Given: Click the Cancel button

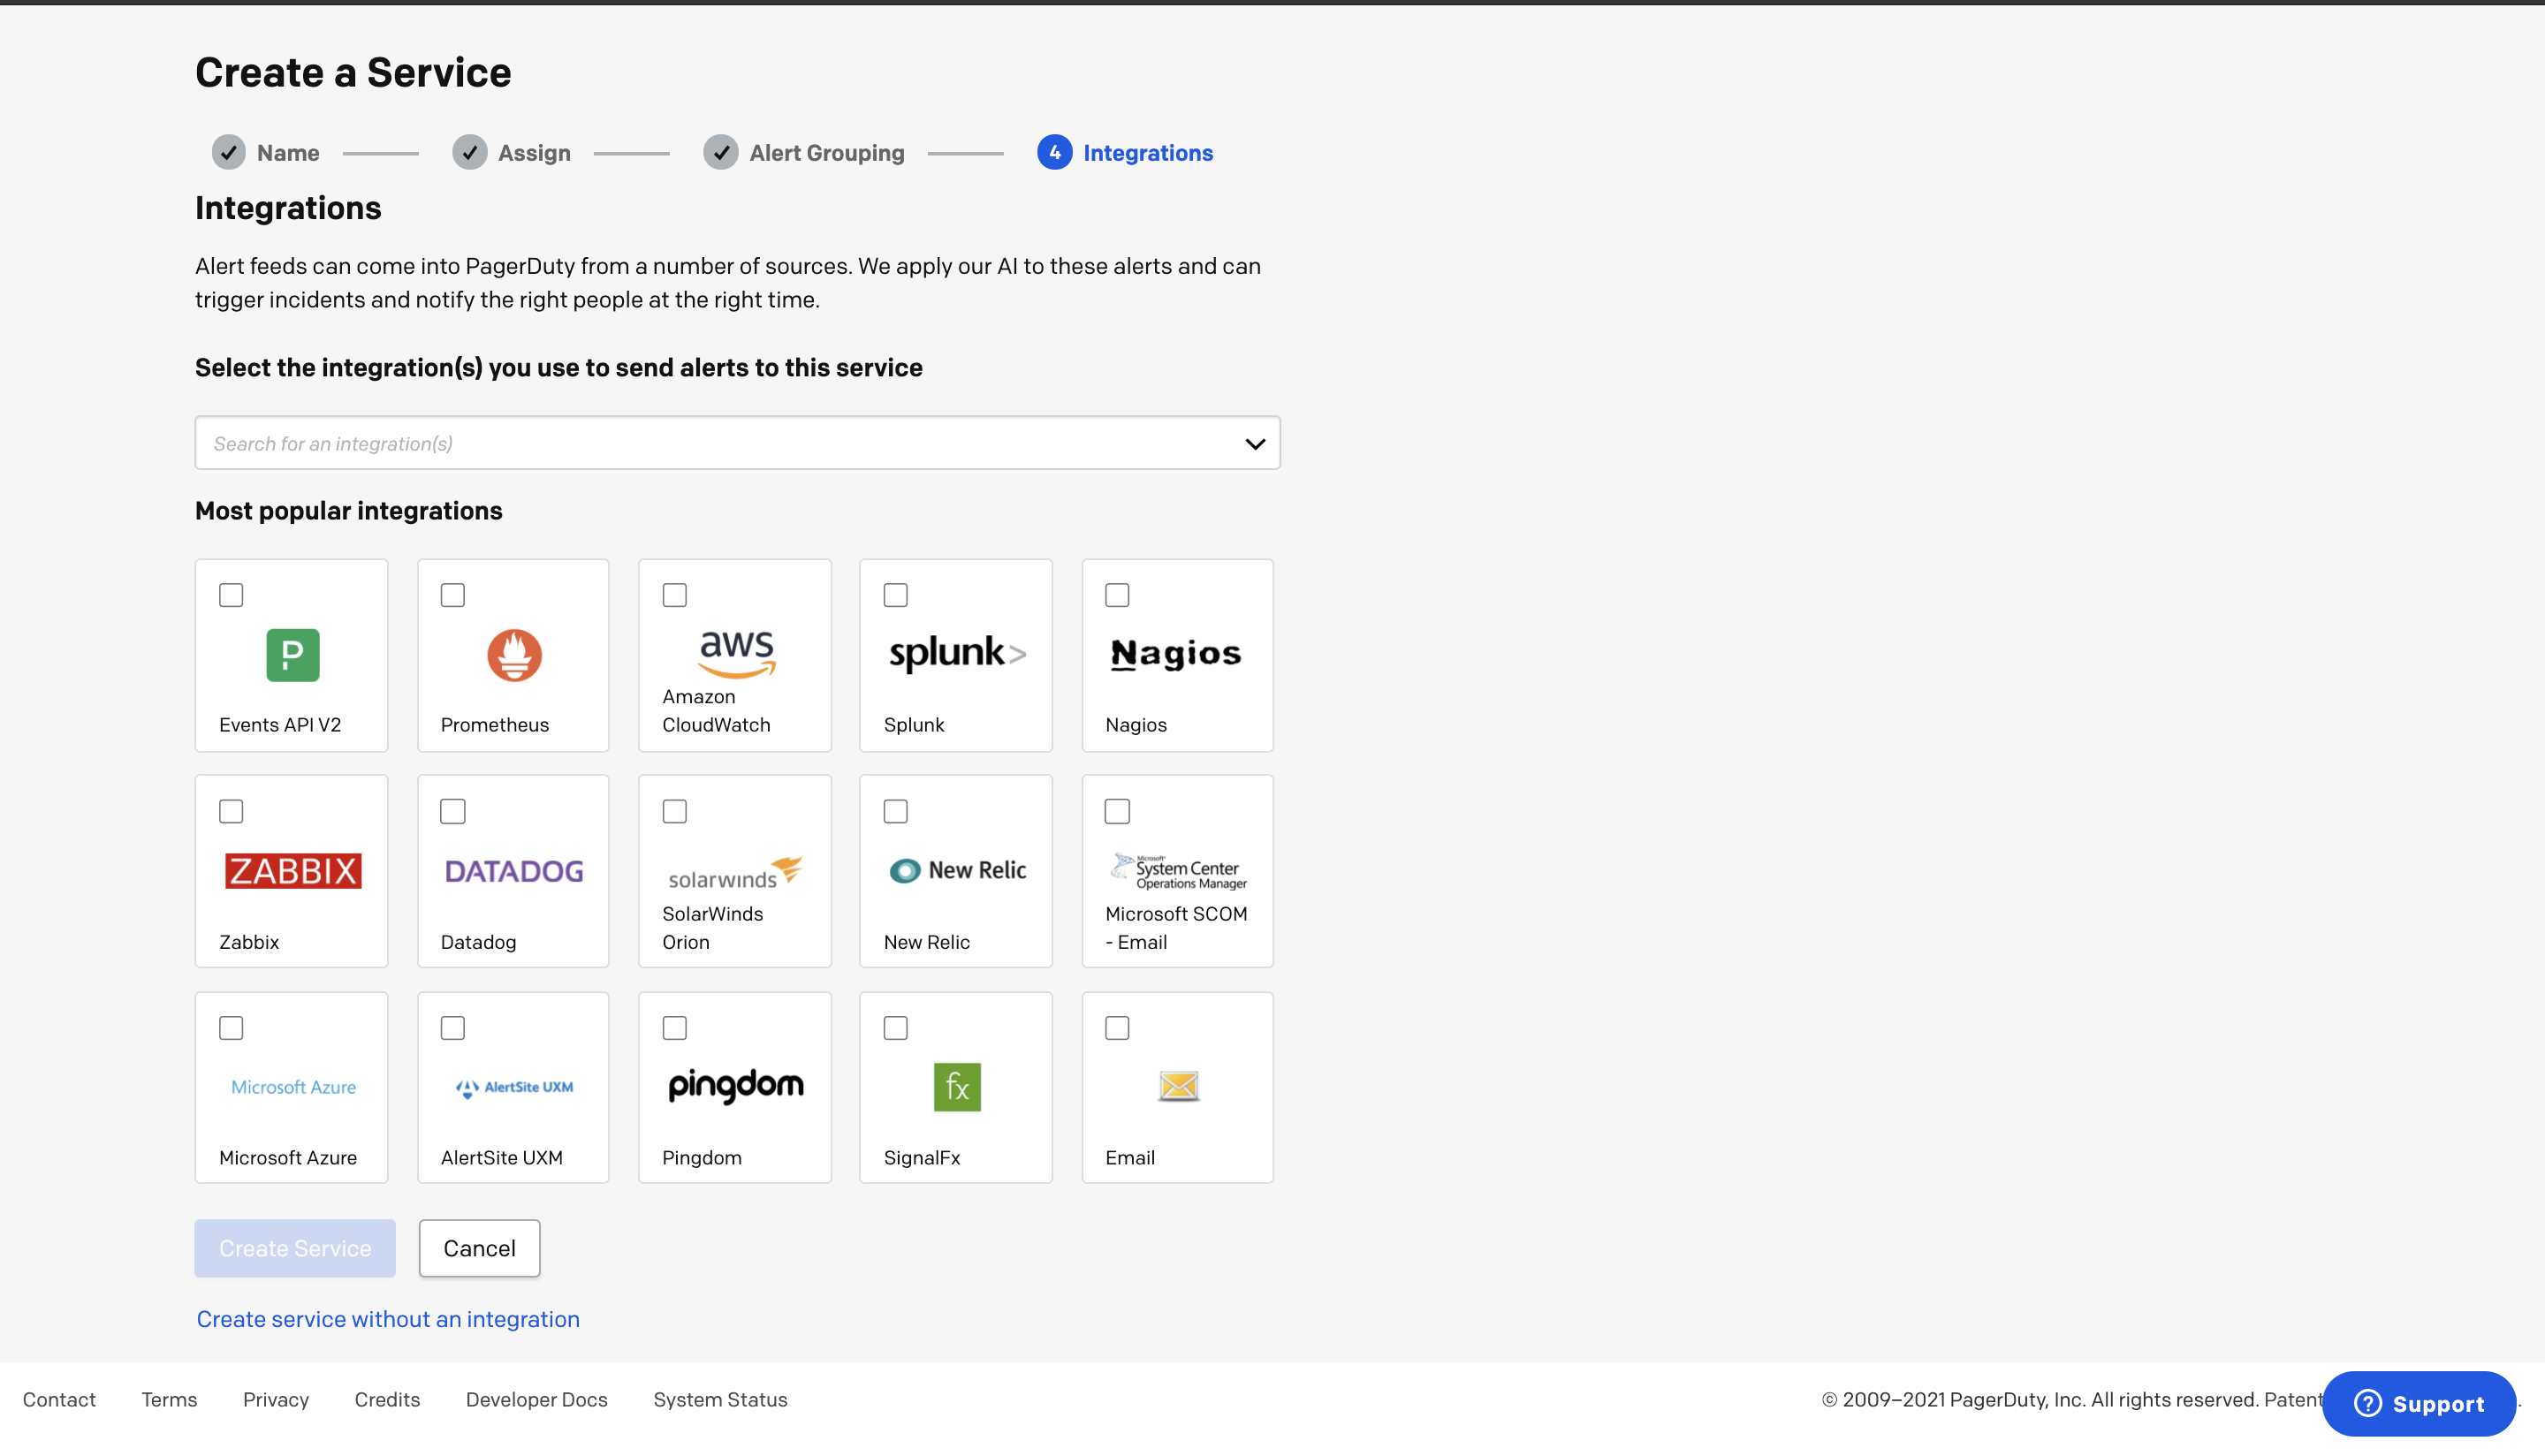Looking at the screenshot, I should [x=480, y=1248].
